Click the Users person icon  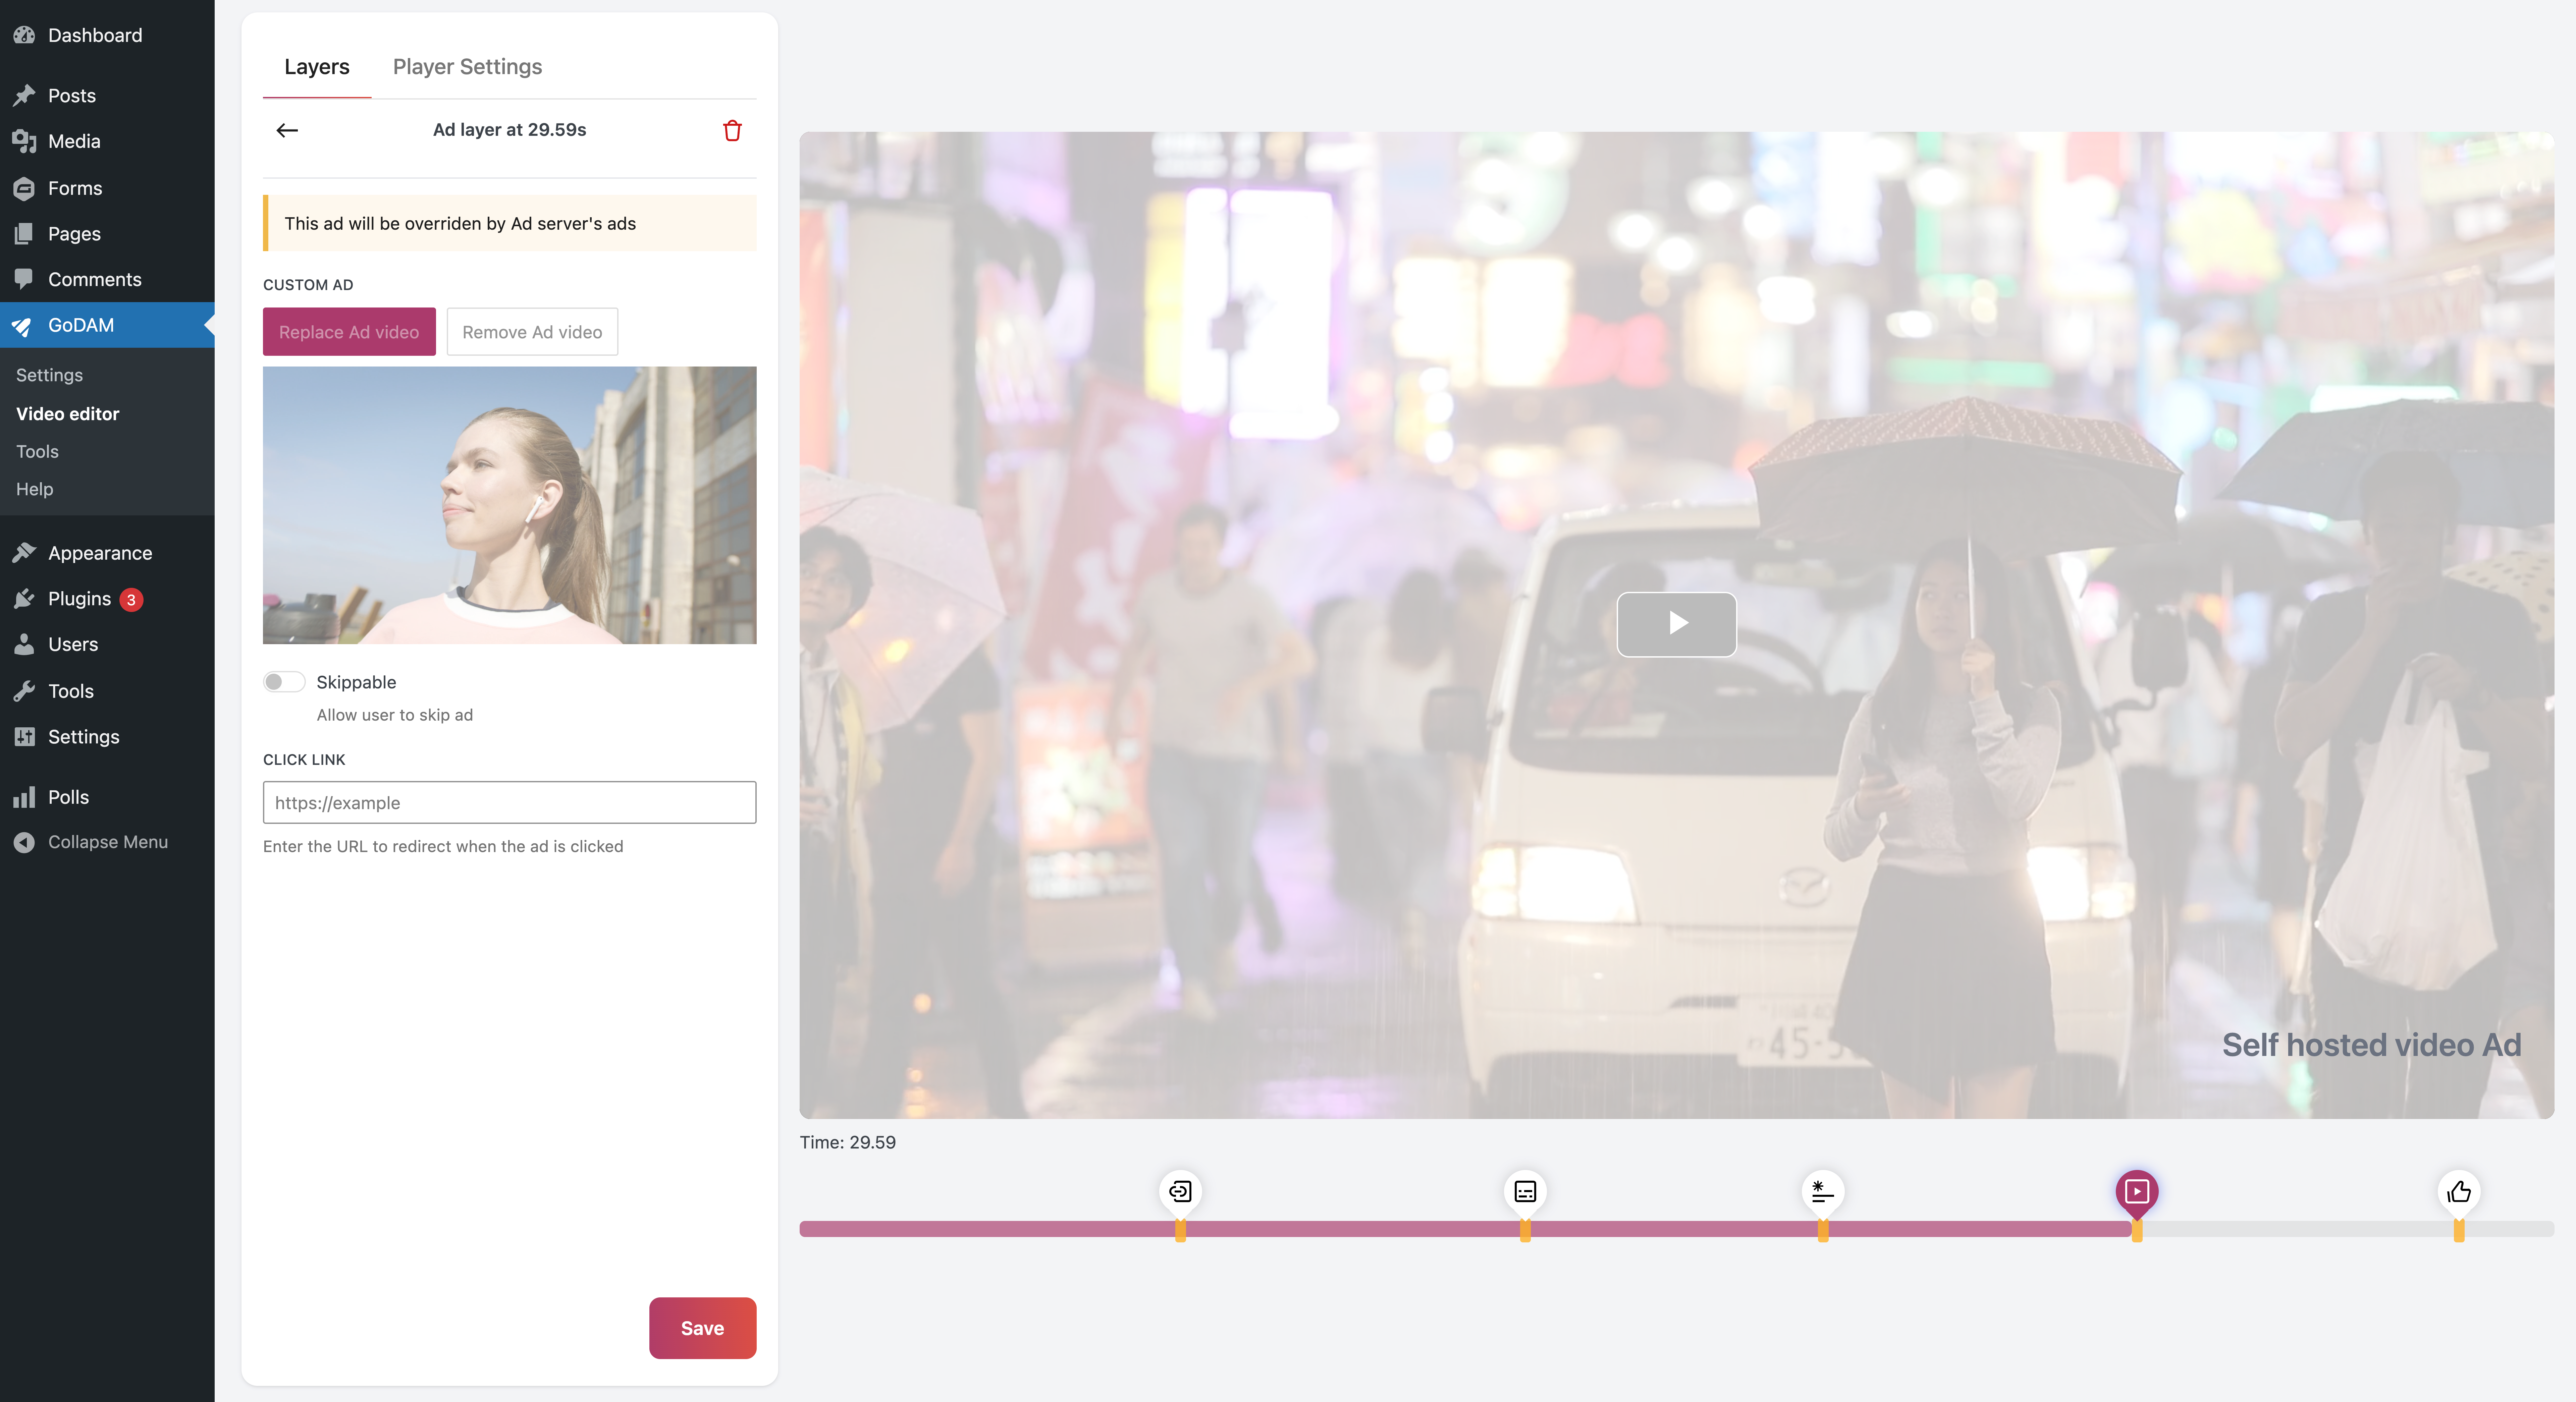(24, 644)
